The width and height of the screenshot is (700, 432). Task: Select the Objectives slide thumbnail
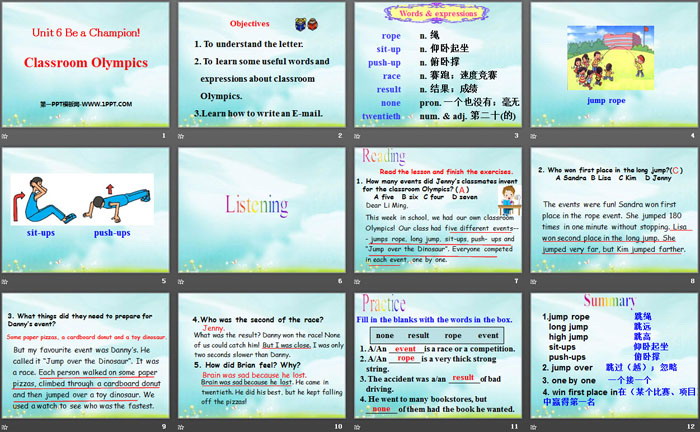[x=262, y=65]
